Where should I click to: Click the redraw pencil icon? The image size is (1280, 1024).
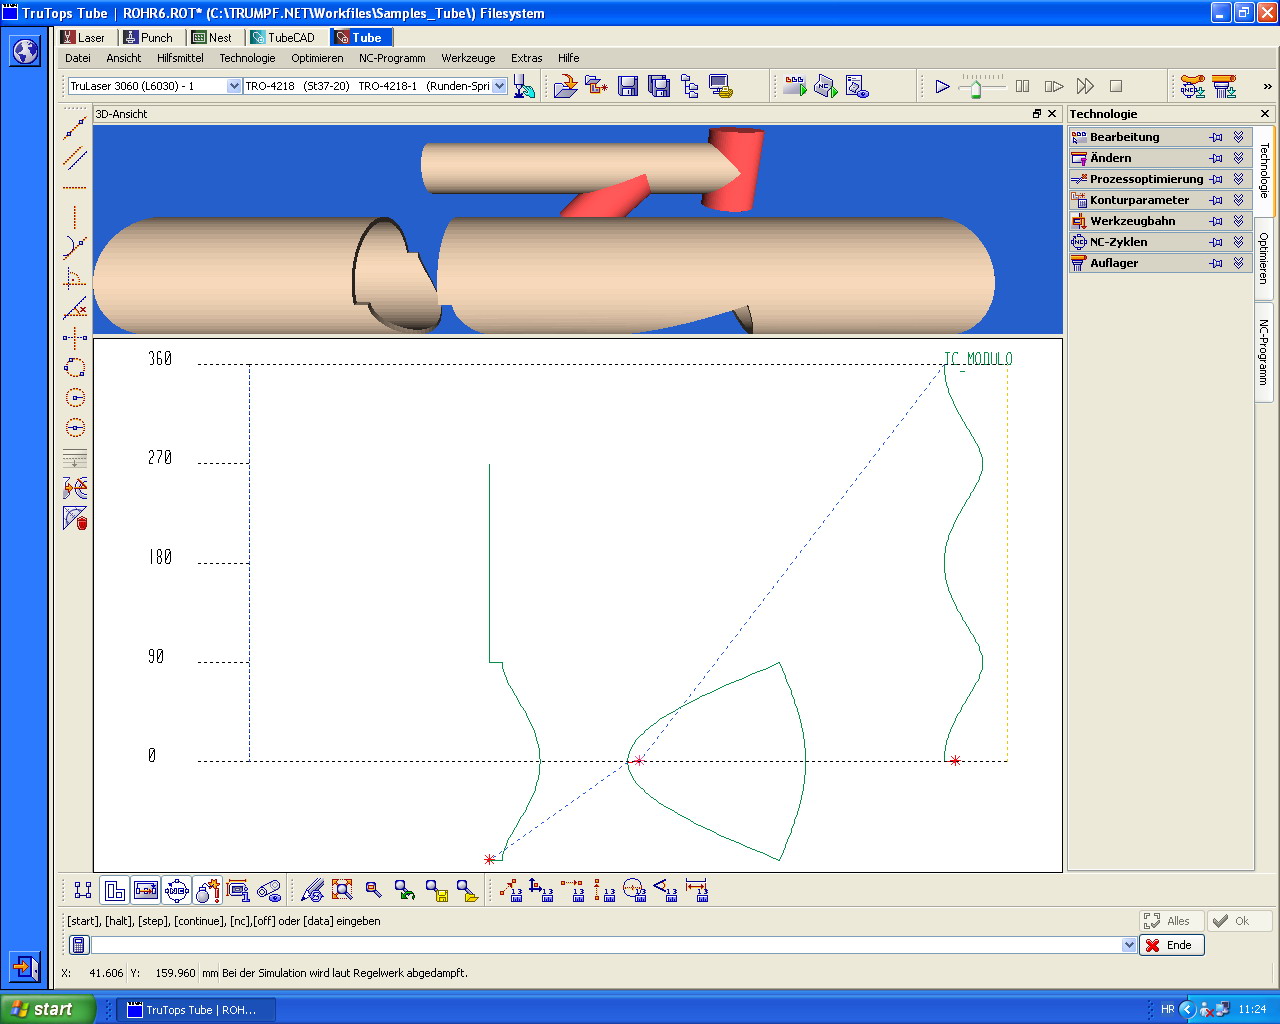(313, 890)
